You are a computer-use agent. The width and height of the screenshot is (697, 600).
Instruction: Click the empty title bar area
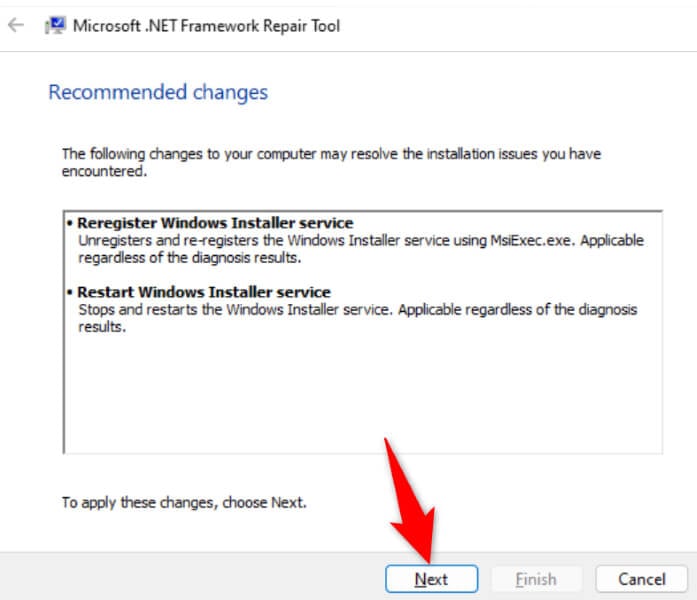[x=520, y=26]
